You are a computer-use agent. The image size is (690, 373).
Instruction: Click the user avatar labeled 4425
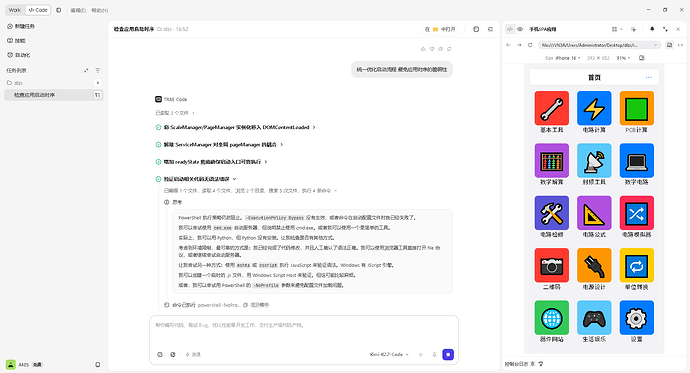pyautogui.click(x=11, y=364)
